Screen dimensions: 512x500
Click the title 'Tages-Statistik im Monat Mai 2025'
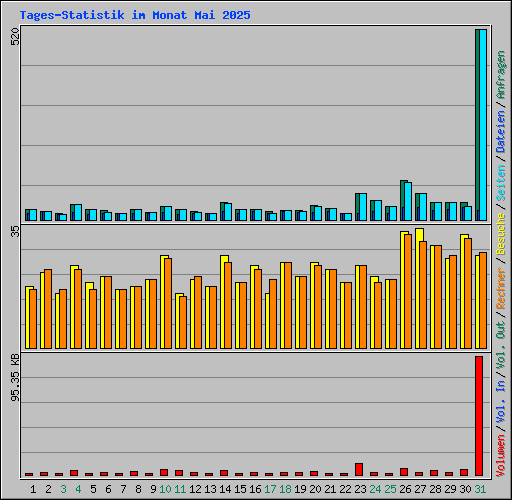click(x=135, y=15)
